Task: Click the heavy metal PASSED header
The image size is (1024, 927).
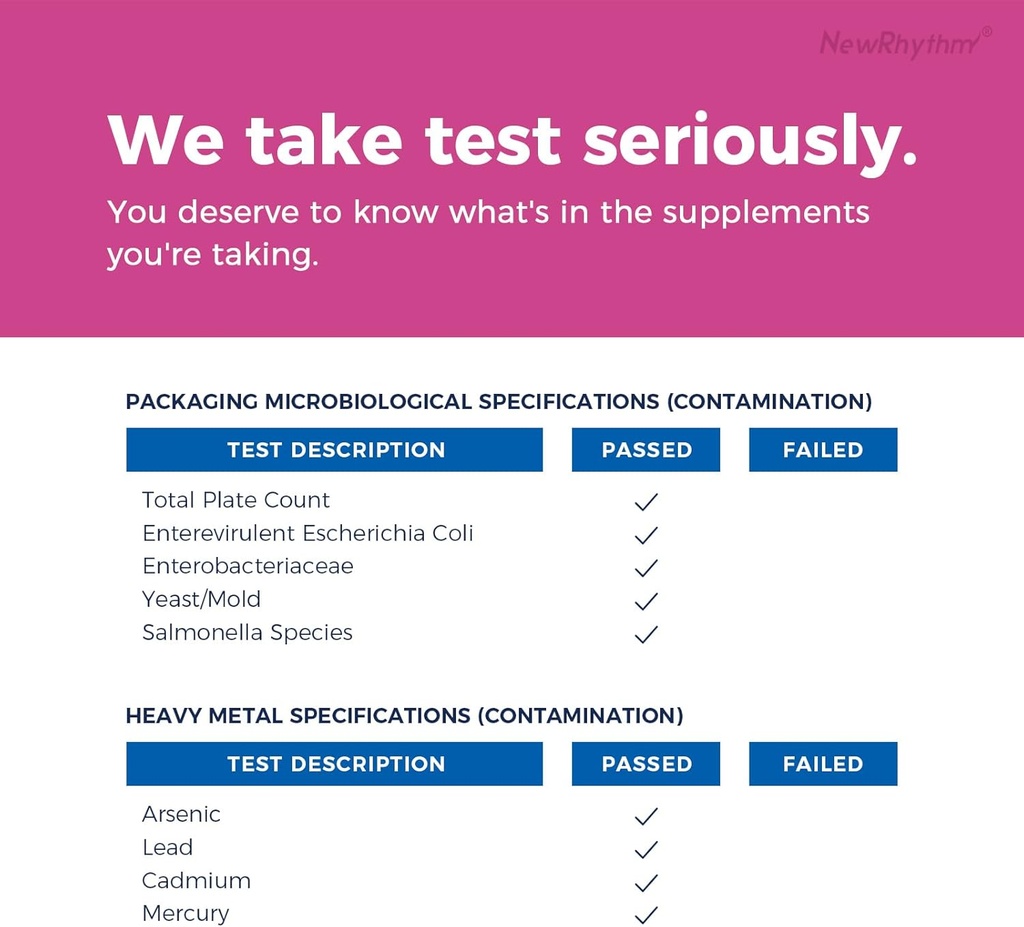Action: 646,764
